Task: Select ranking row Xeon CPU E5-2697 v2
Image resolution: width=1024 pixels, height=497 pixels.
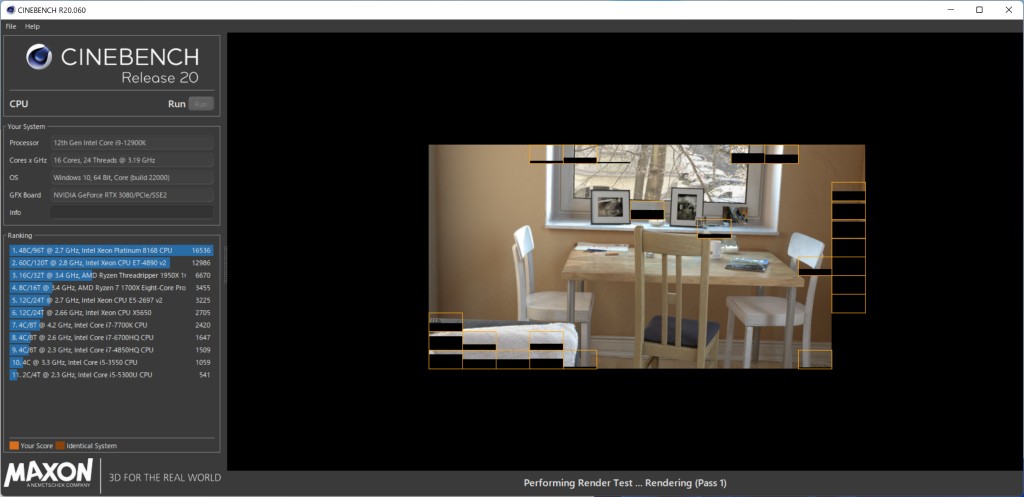Action: pos(111,300)
